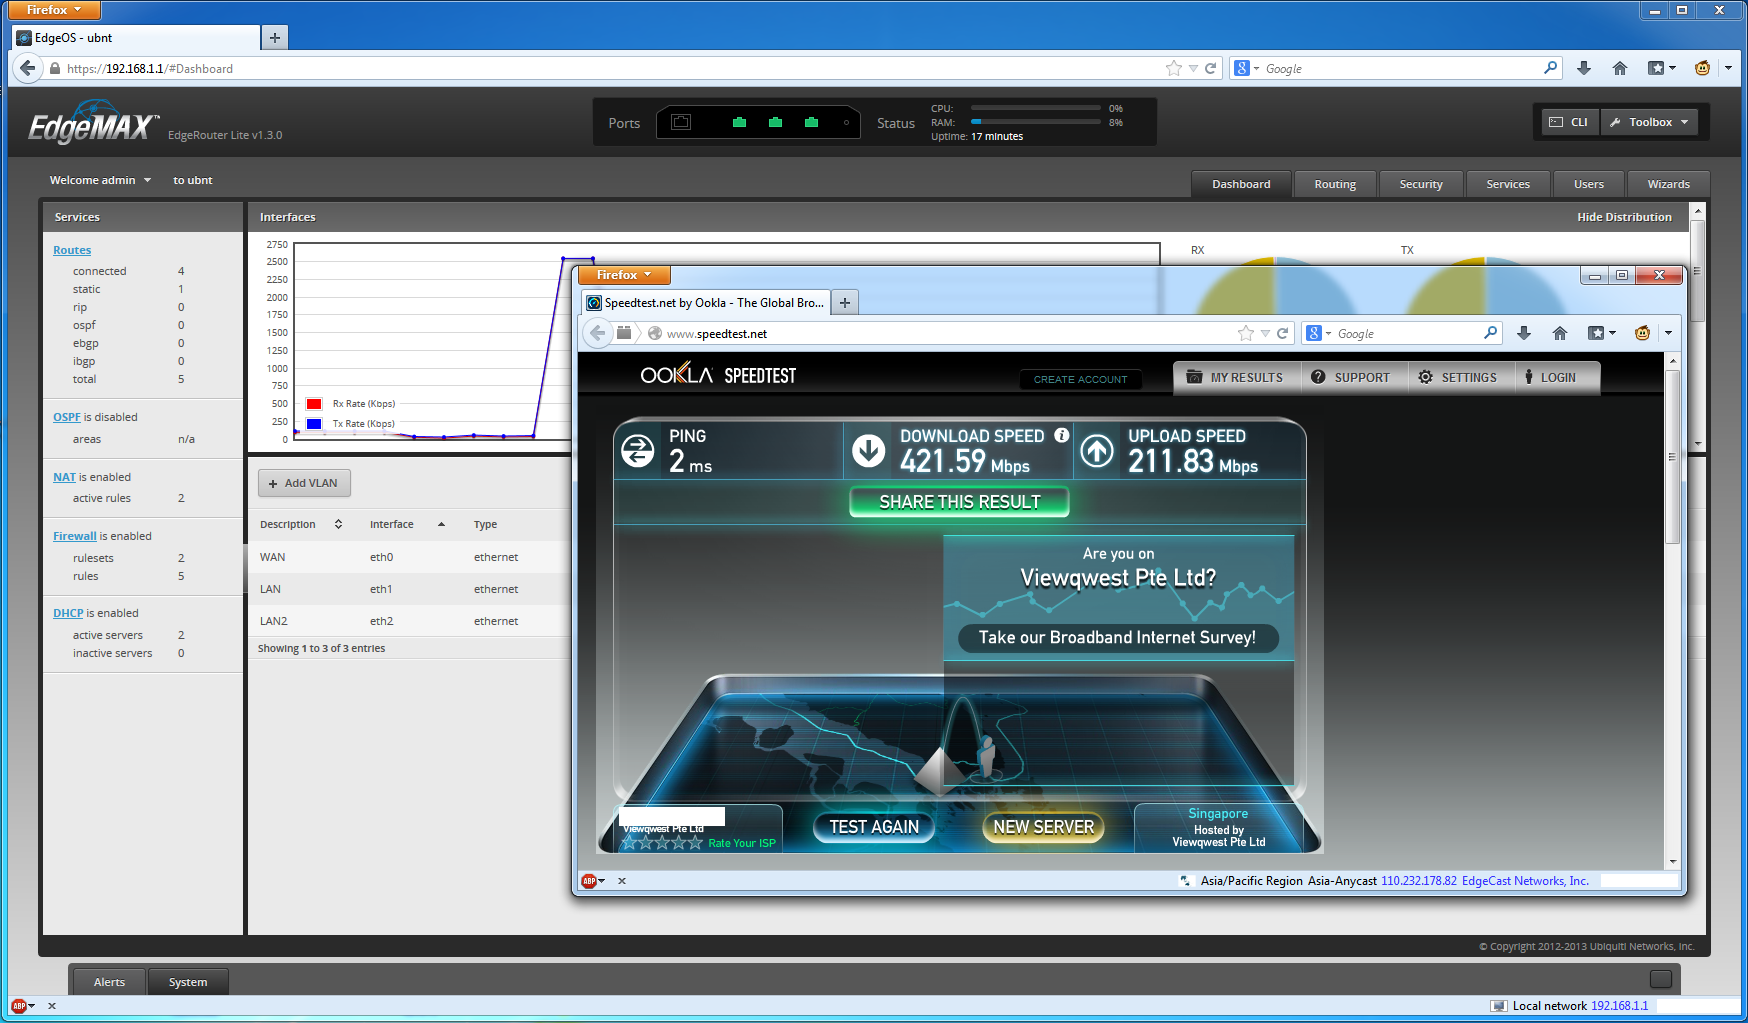Image resolution: width=1748 pixels, height=1023 pixels.
Task: Click the Share This Result button
Action: [959, 502]
